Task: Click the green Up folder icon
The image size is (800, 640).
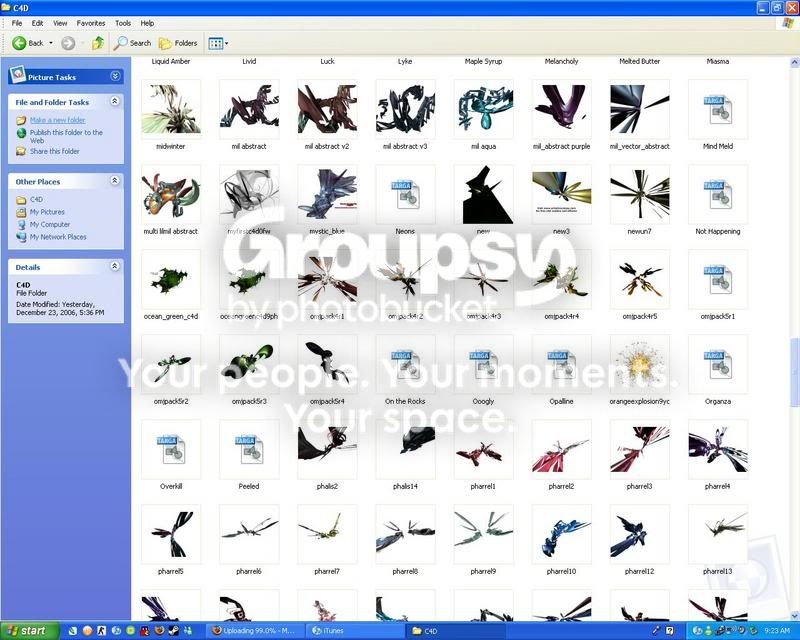Action: [x=98, y=43]
